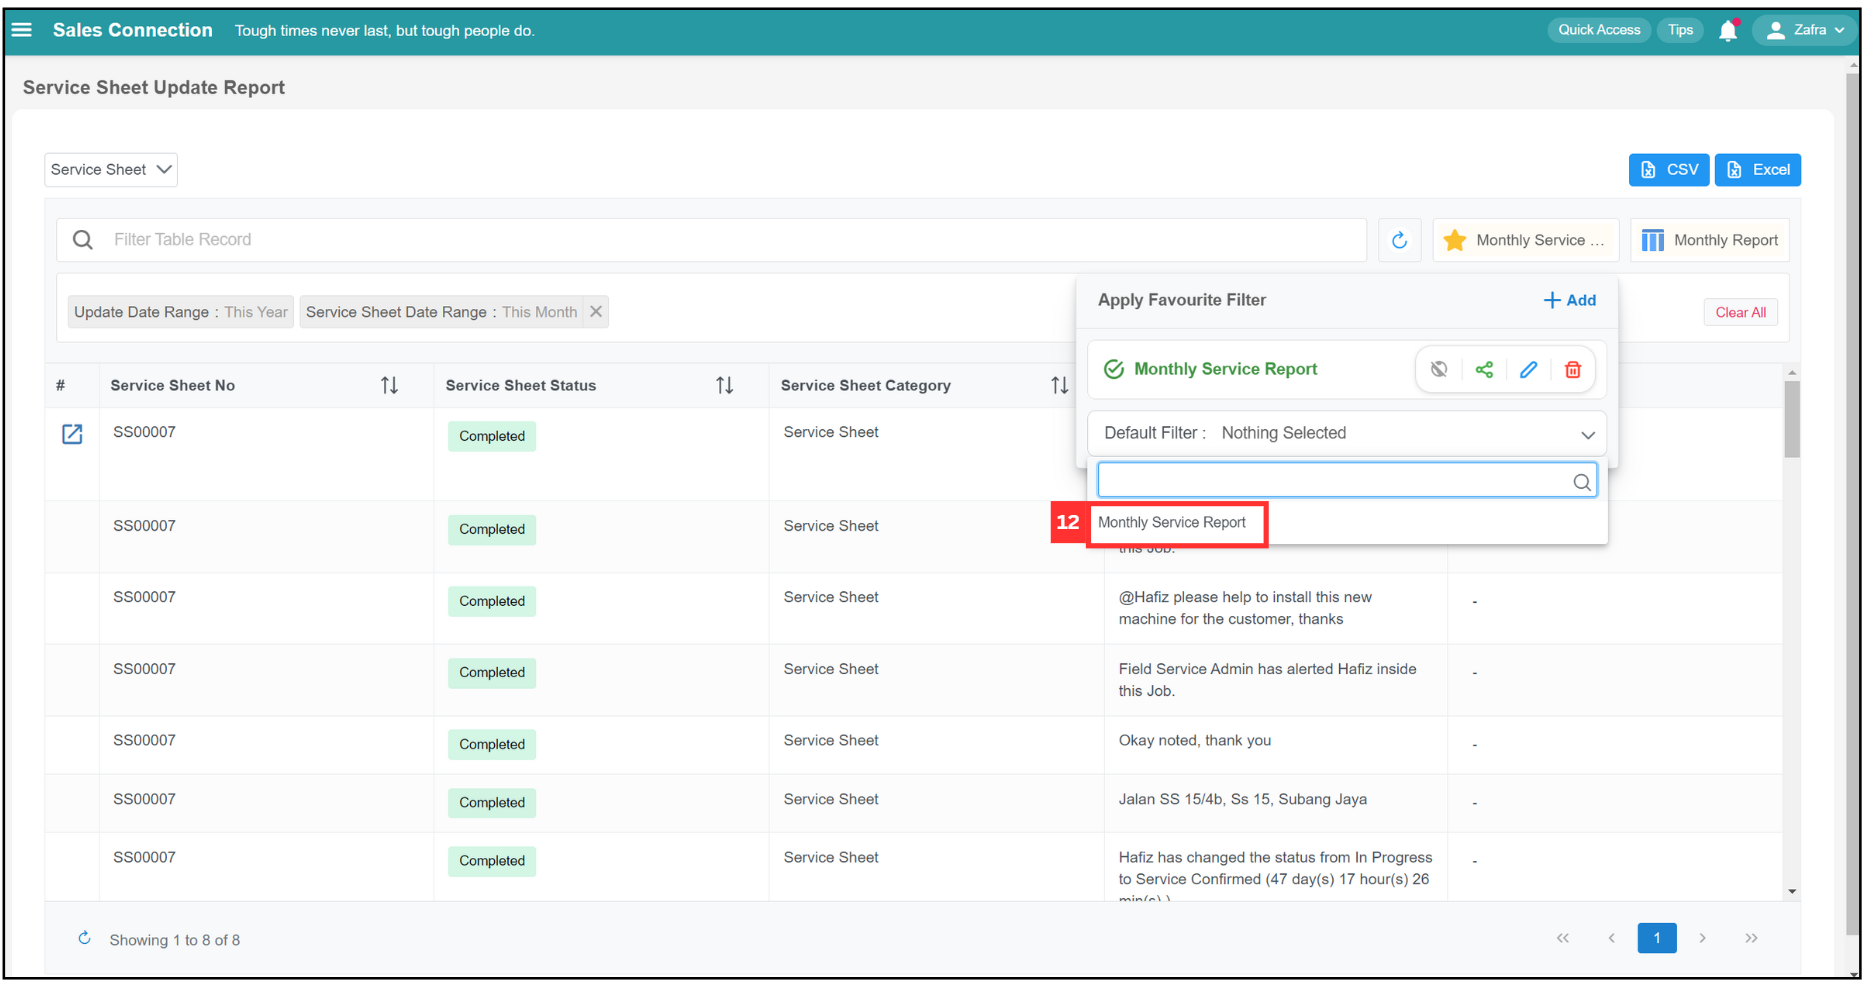Click the table scrollbar down arrow

1792,891
